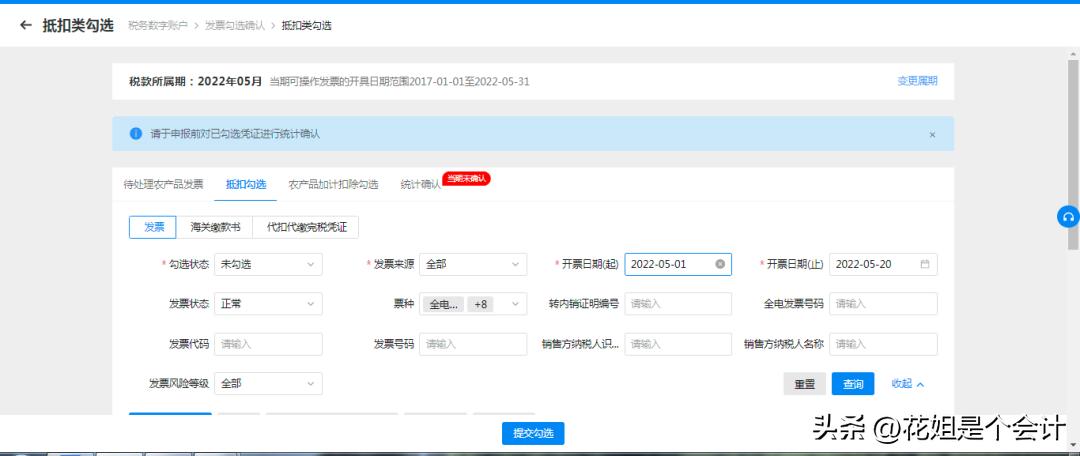Click the 全电... ticket type tag
The height and width of the screenshot is (456, 1080).
[x=443, y=304]
